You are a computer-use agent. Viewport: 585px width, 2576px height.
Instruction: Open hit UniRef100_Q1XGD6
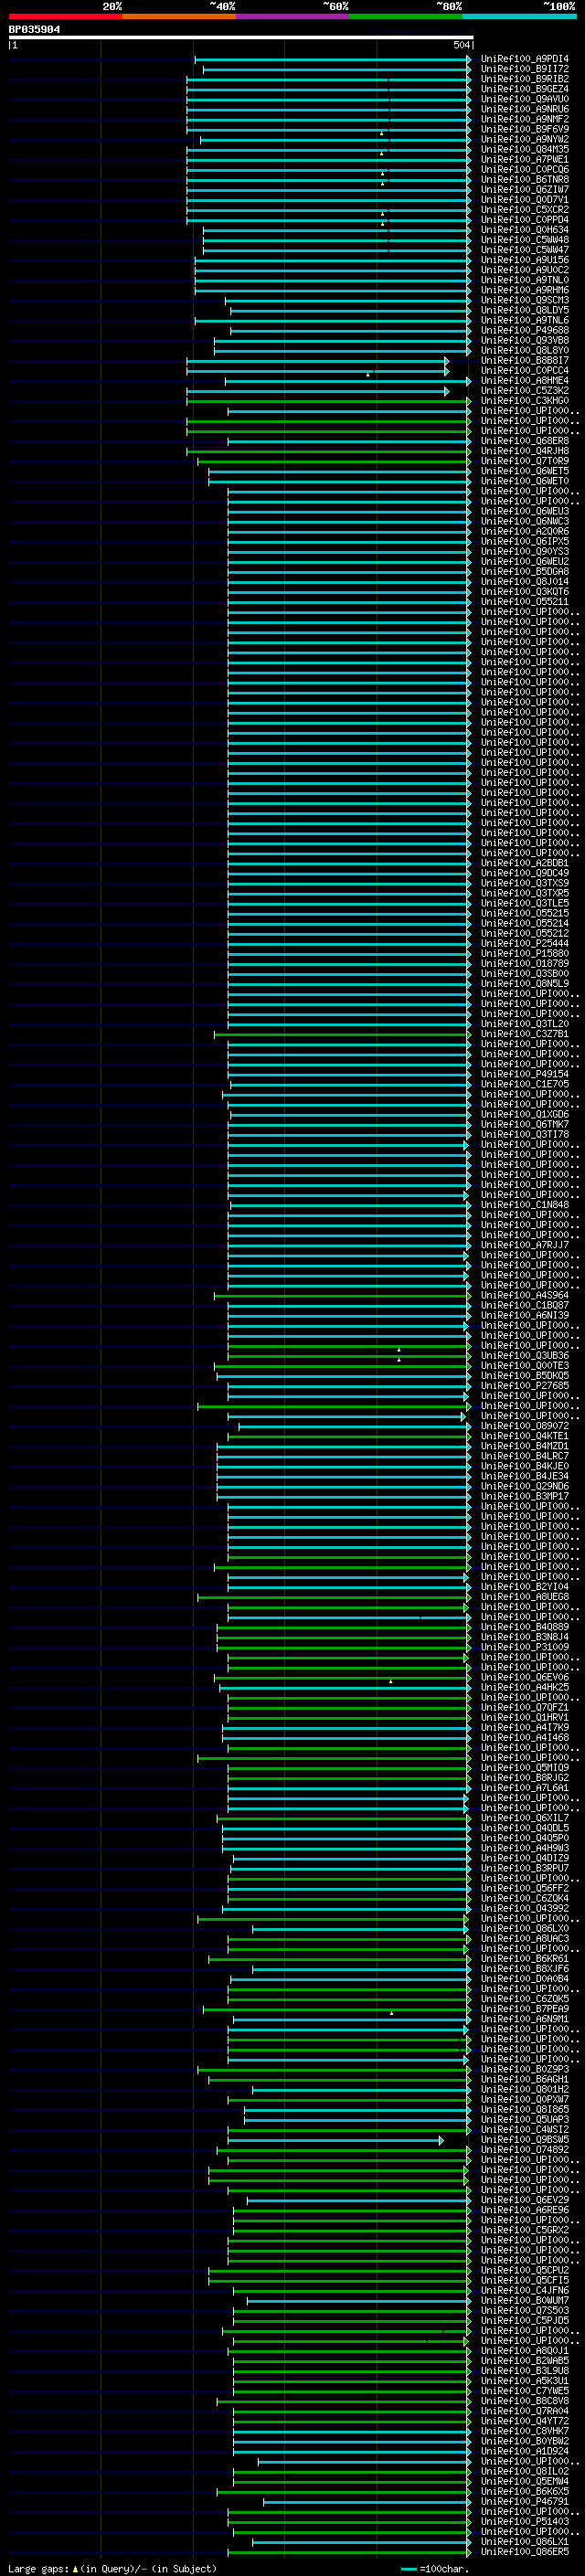[524, 1114]
